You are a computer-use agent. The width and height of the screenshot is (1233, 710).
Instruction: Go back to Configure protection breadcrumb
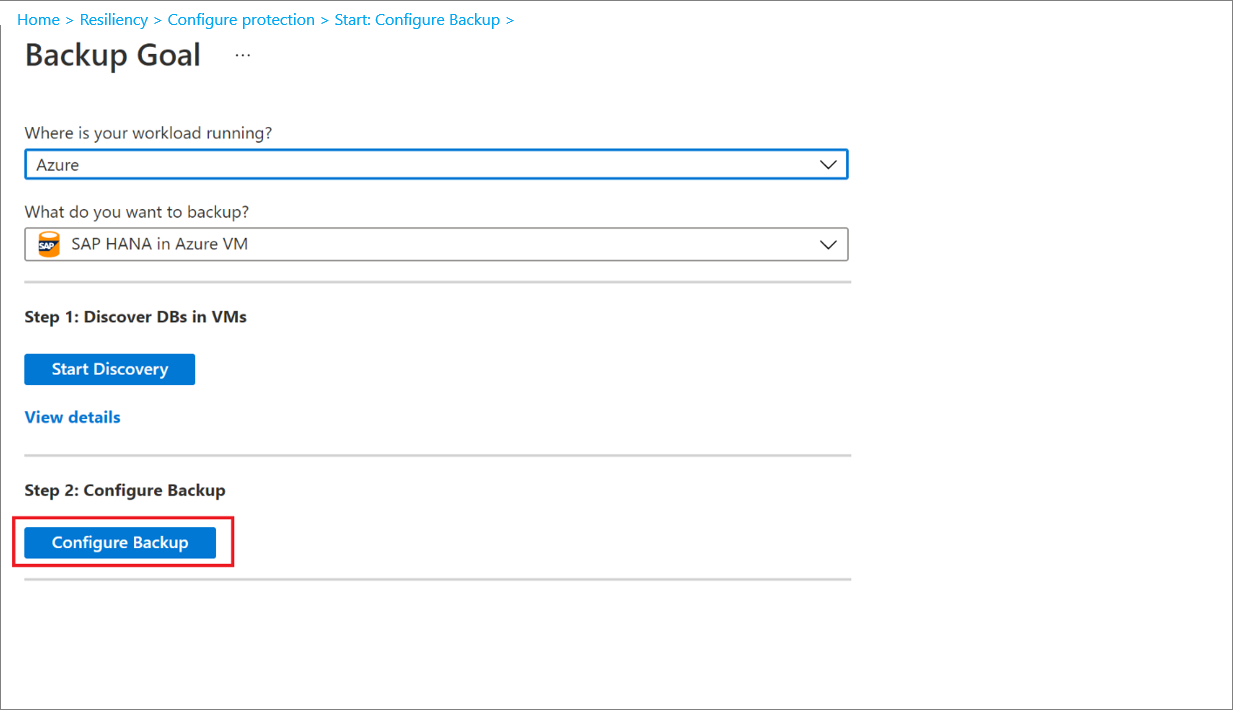pos(240,19)
